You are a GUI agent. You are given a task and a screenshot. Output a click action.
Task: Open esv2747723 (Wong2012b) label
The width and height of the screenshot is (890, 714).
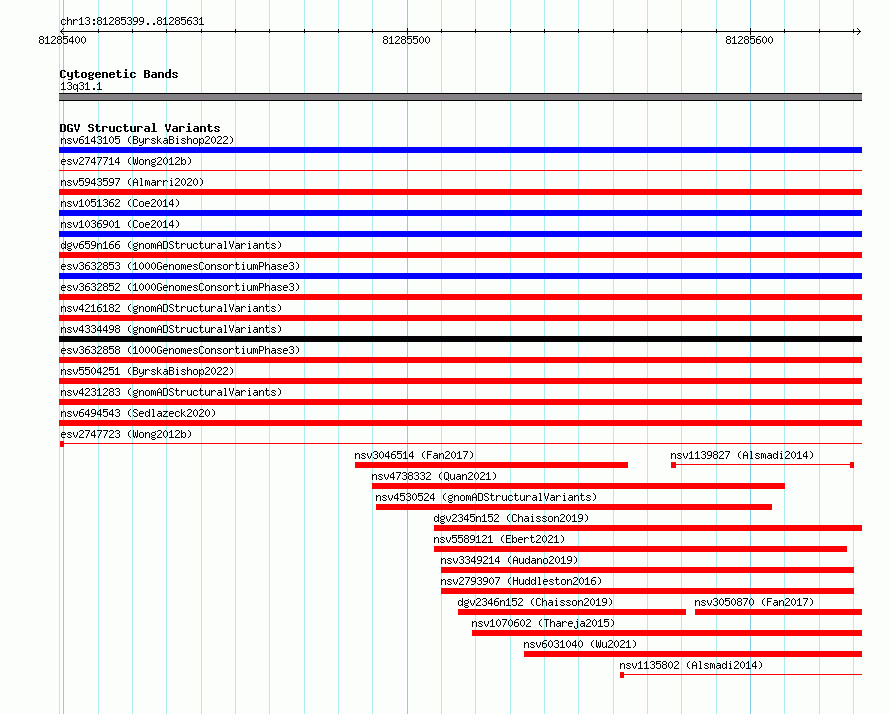point(126,434)
